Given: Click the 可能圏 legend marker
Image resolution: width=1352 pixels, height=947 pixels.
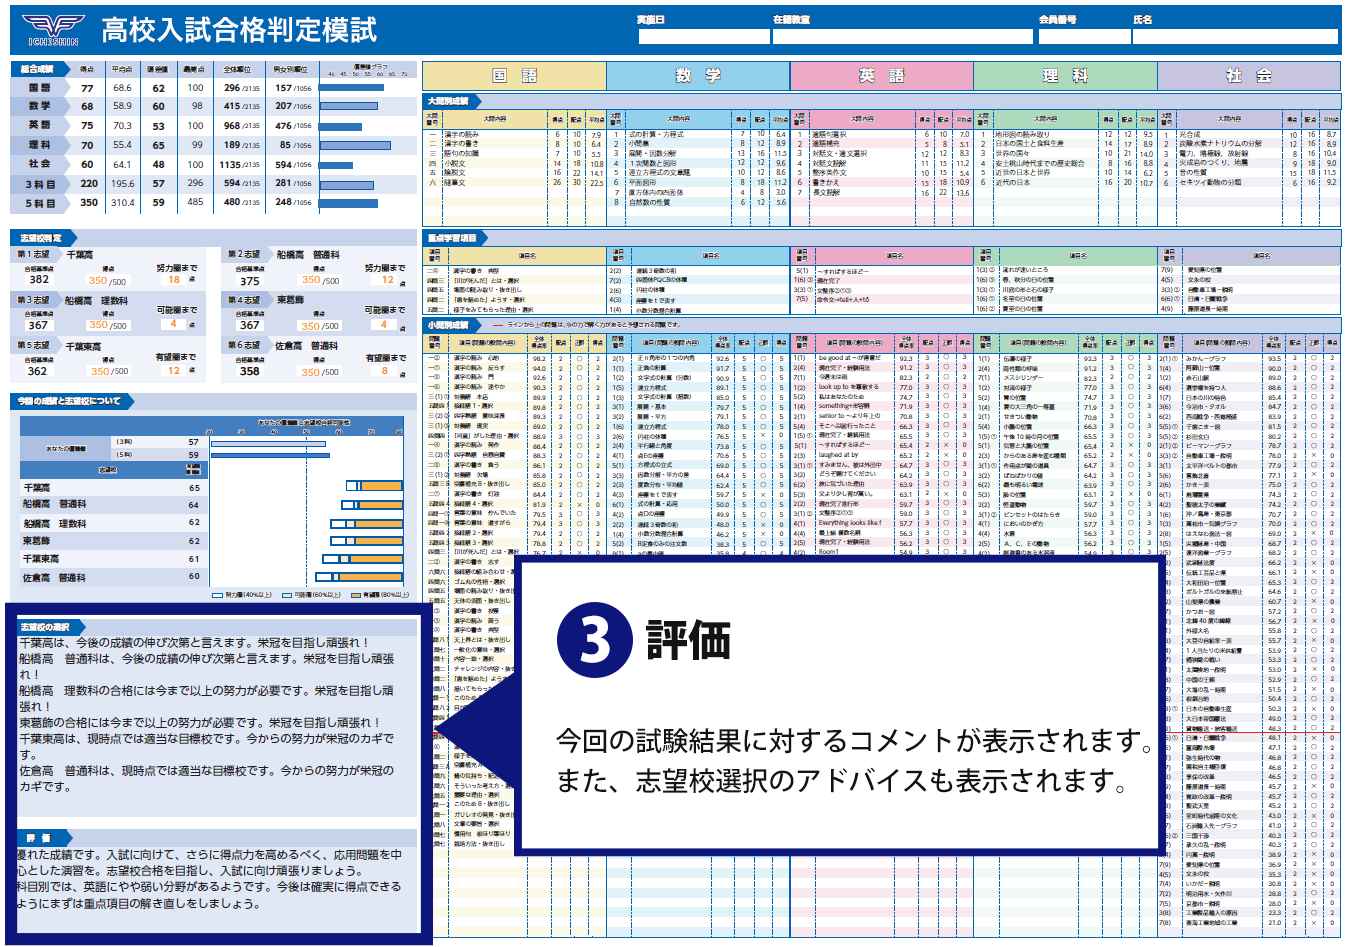Looking at the screenshot, I should [287, 594].
